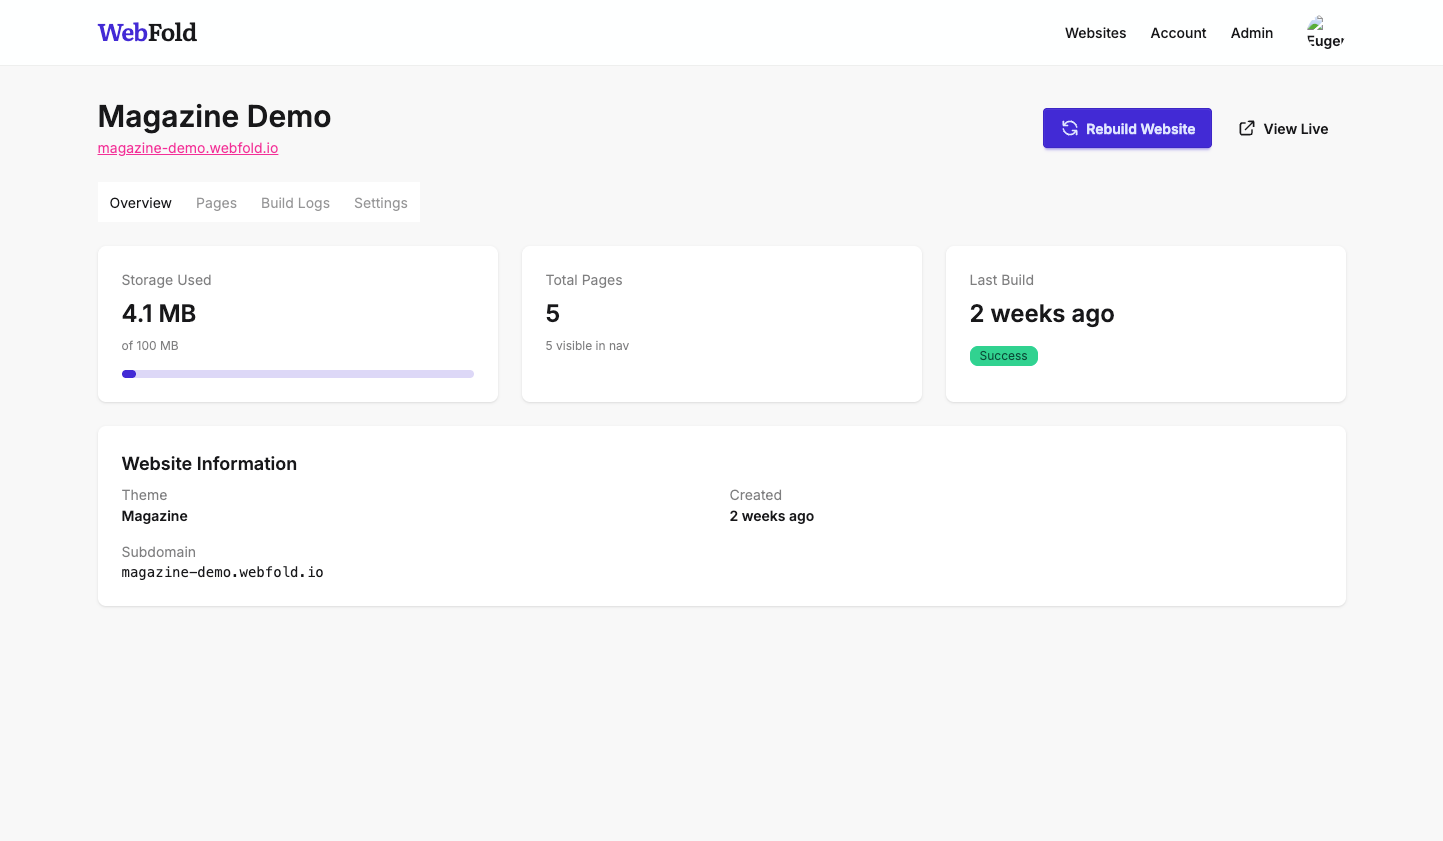This screenshot has height=841, width=1443.
Task: Open the Settings tab
Action: click(x=381, y=202)
